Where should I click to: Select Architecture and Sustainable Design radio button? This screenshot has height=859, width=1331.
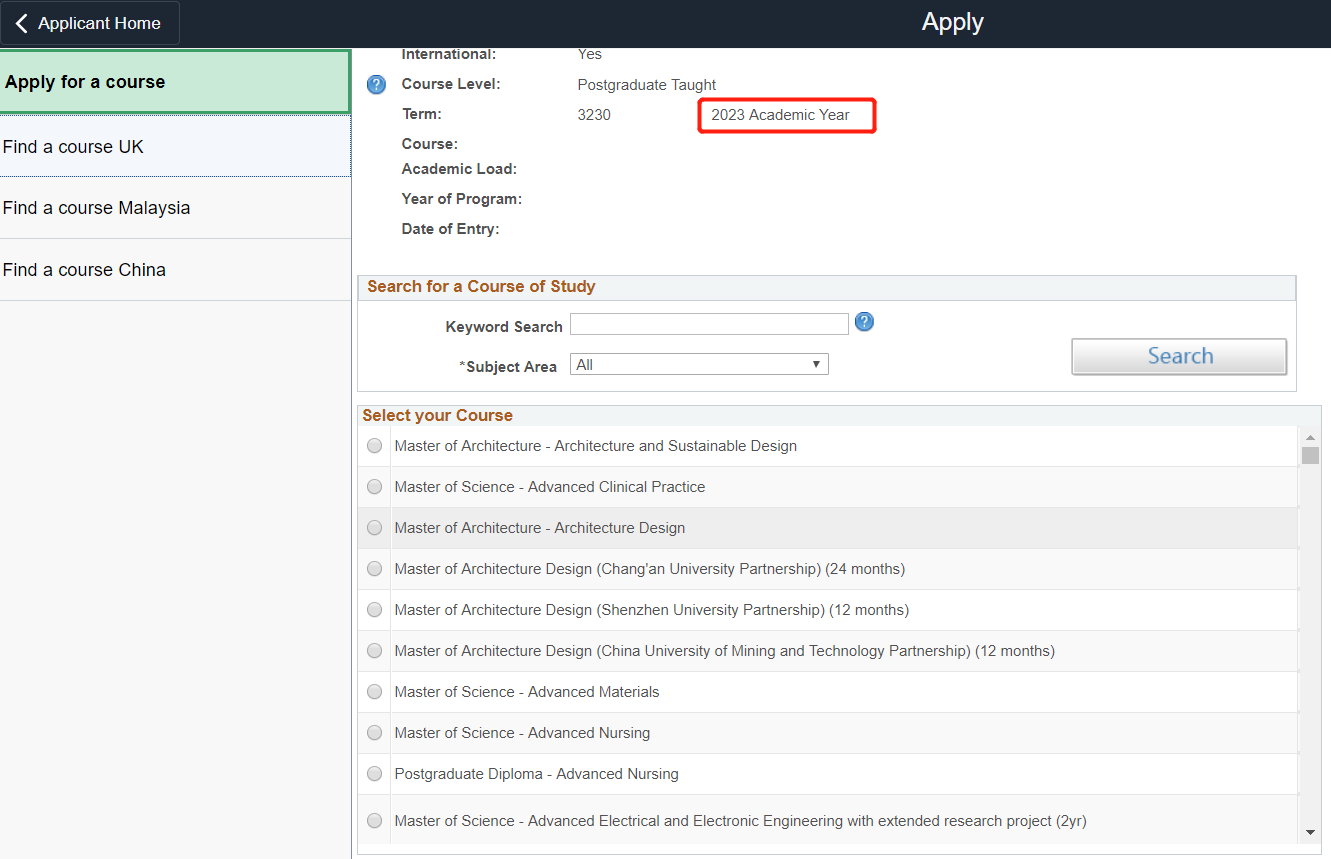[374, 446]
